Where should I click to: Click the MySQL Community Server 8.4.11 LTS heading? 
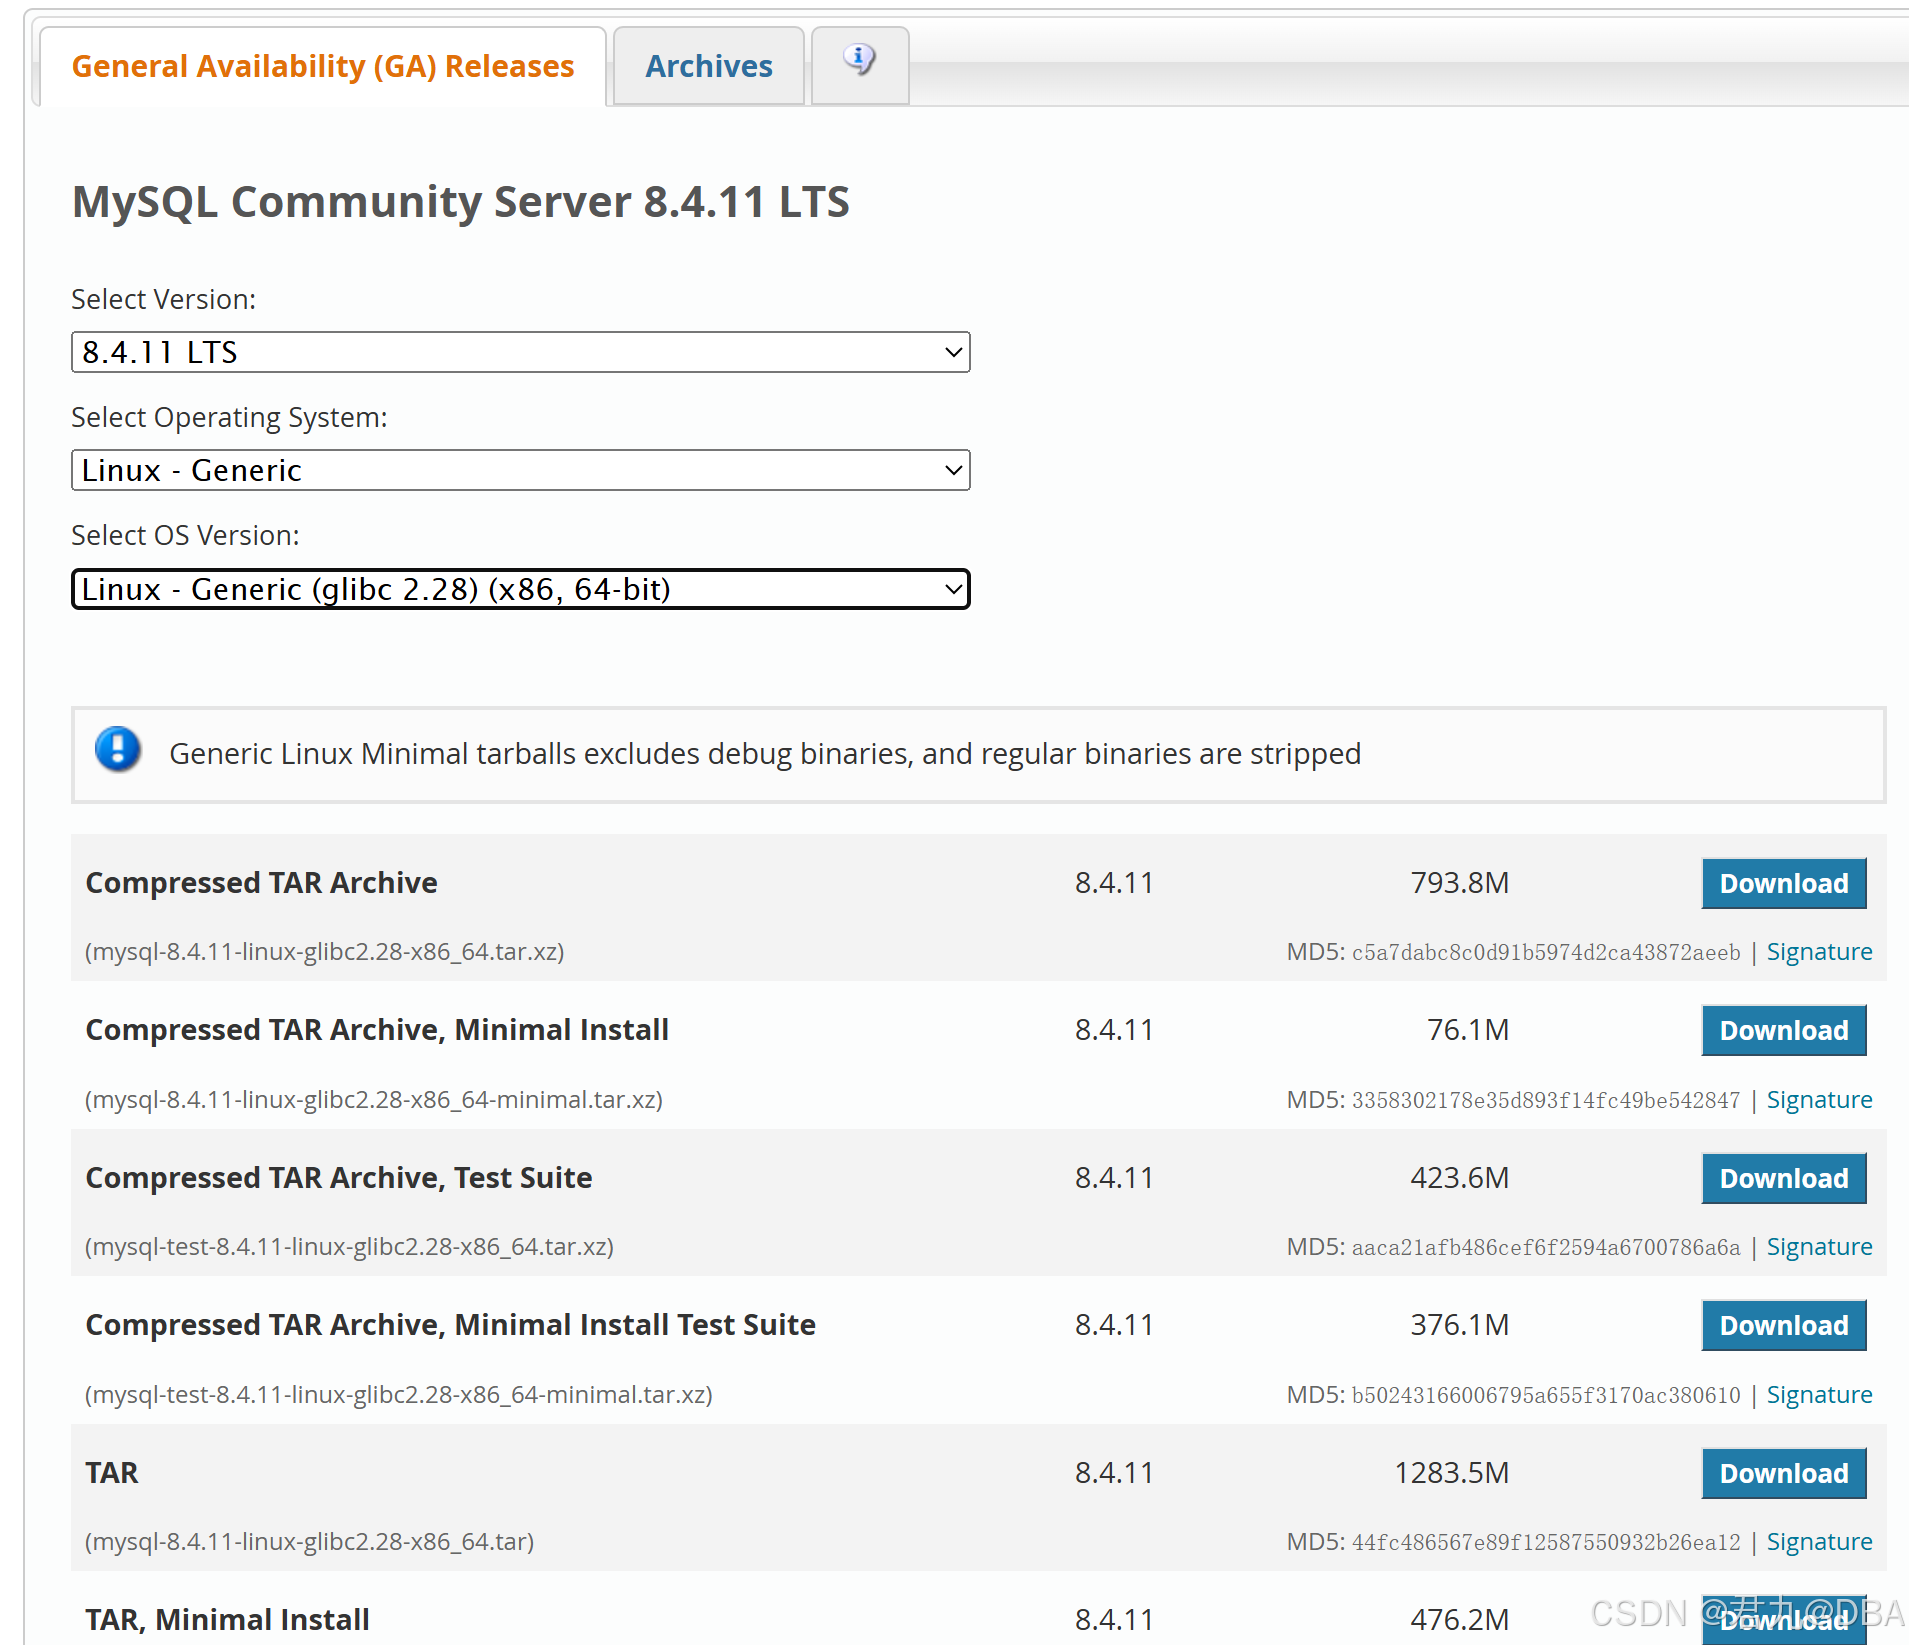(x=461, y=202)
